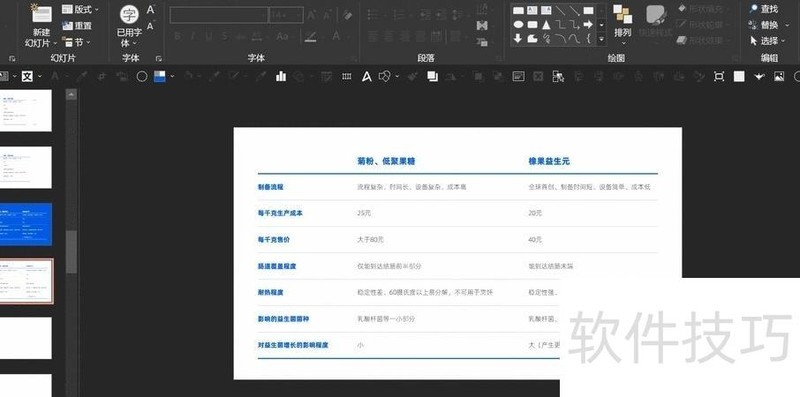Open the 版式 layout dropdown
Image resolution: width=800 pixels, height=397 pixels.
[80, 9]
